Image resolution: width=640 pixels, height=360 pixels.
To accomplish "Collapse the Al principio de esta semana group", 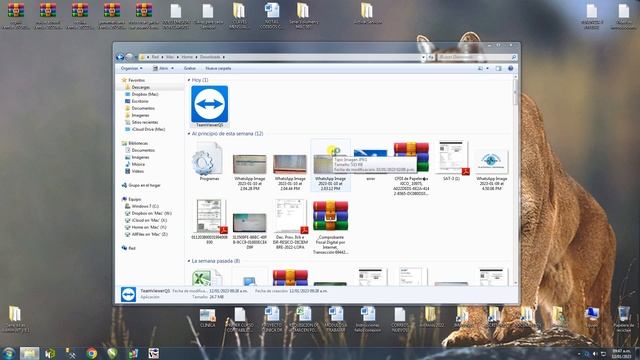I will [189, 133].
